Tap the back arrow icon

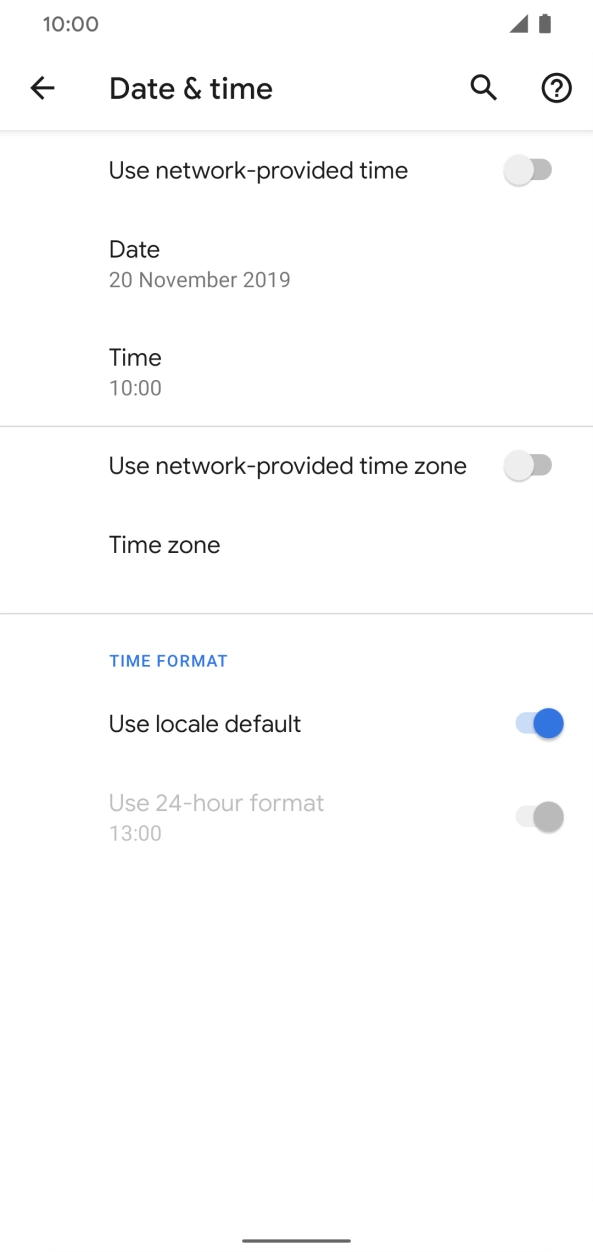click(x=42, y=88)
